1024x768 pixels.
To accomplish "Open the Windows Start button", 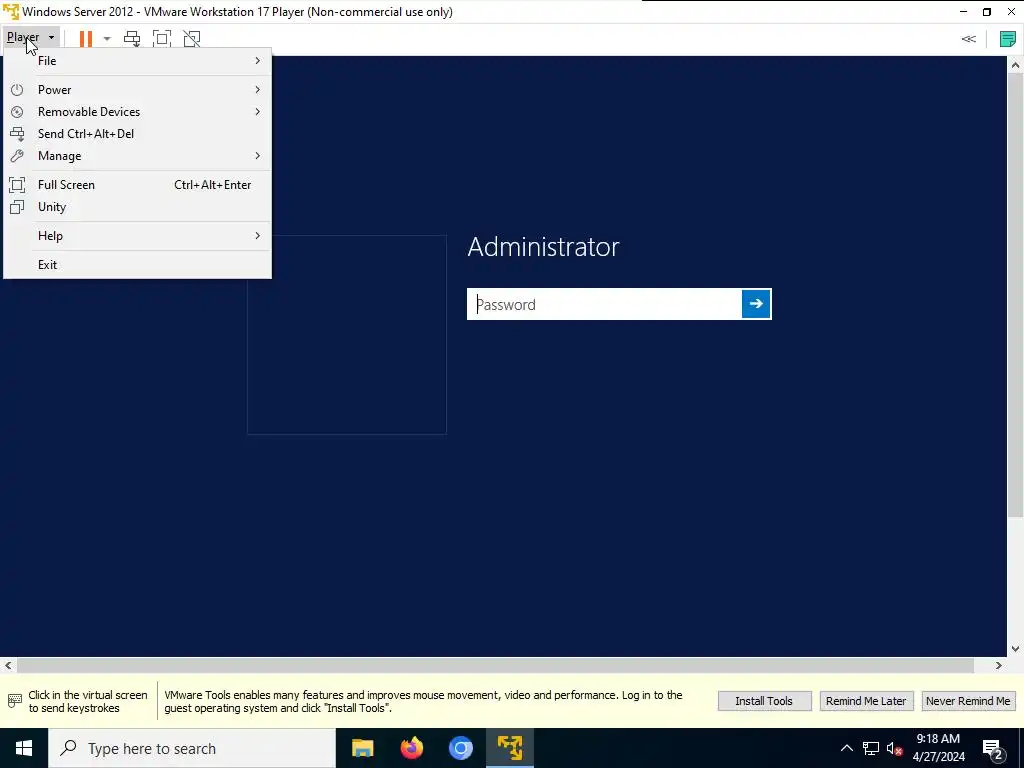I will (x=24, y=748).
